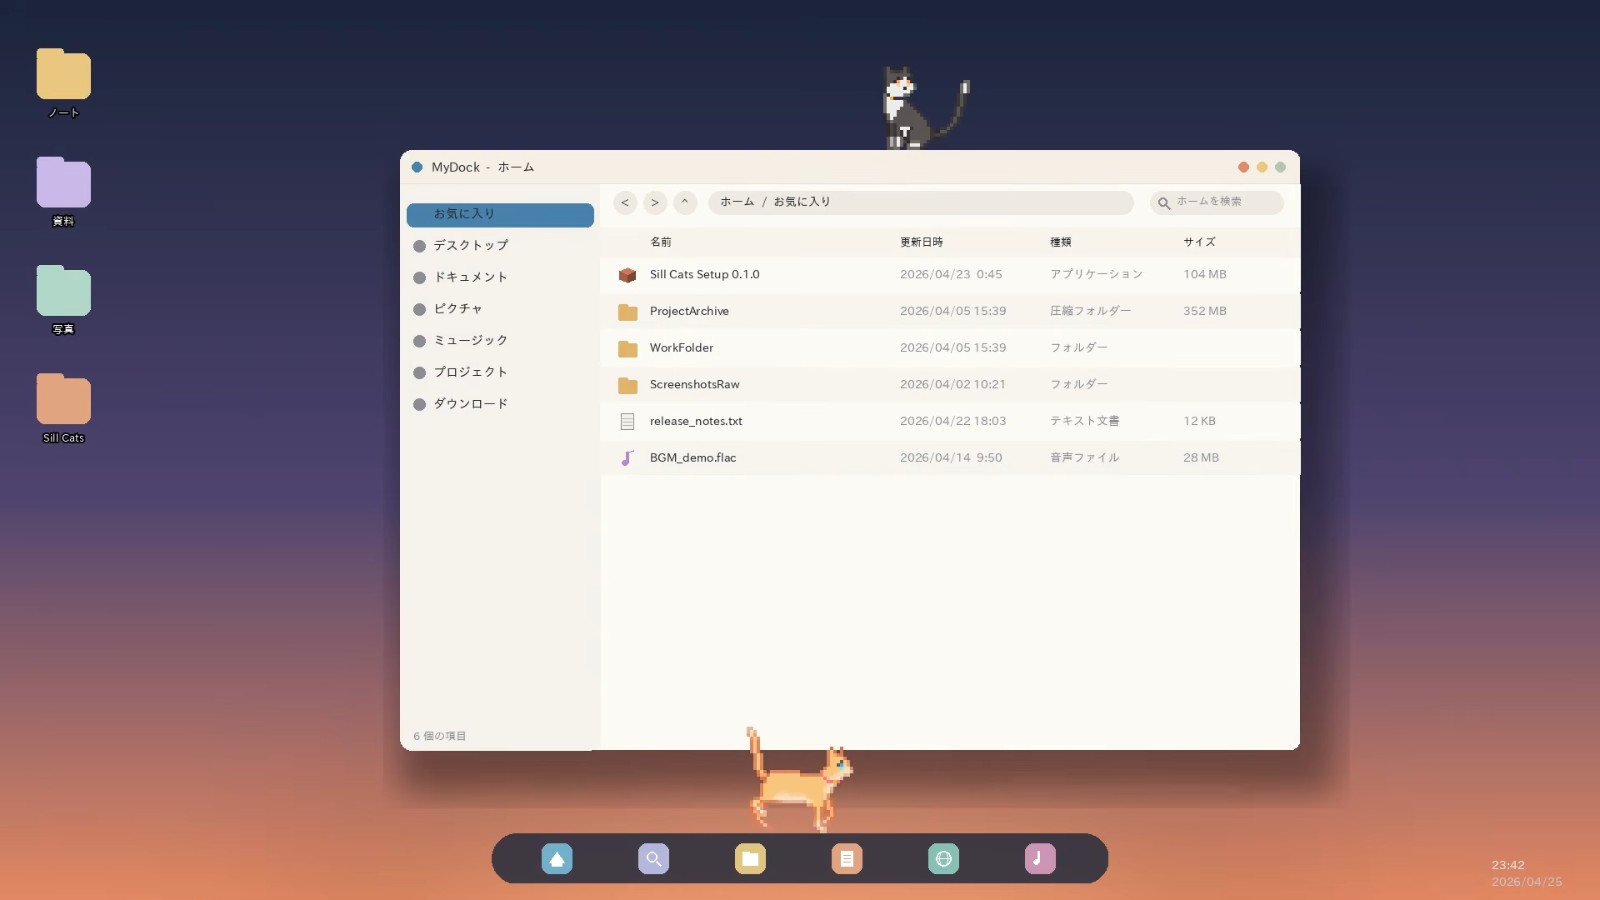Viewport: 1600px width, 900px height.
Task: Open the Sill Cats desktop folder
Action: point(63,400)
